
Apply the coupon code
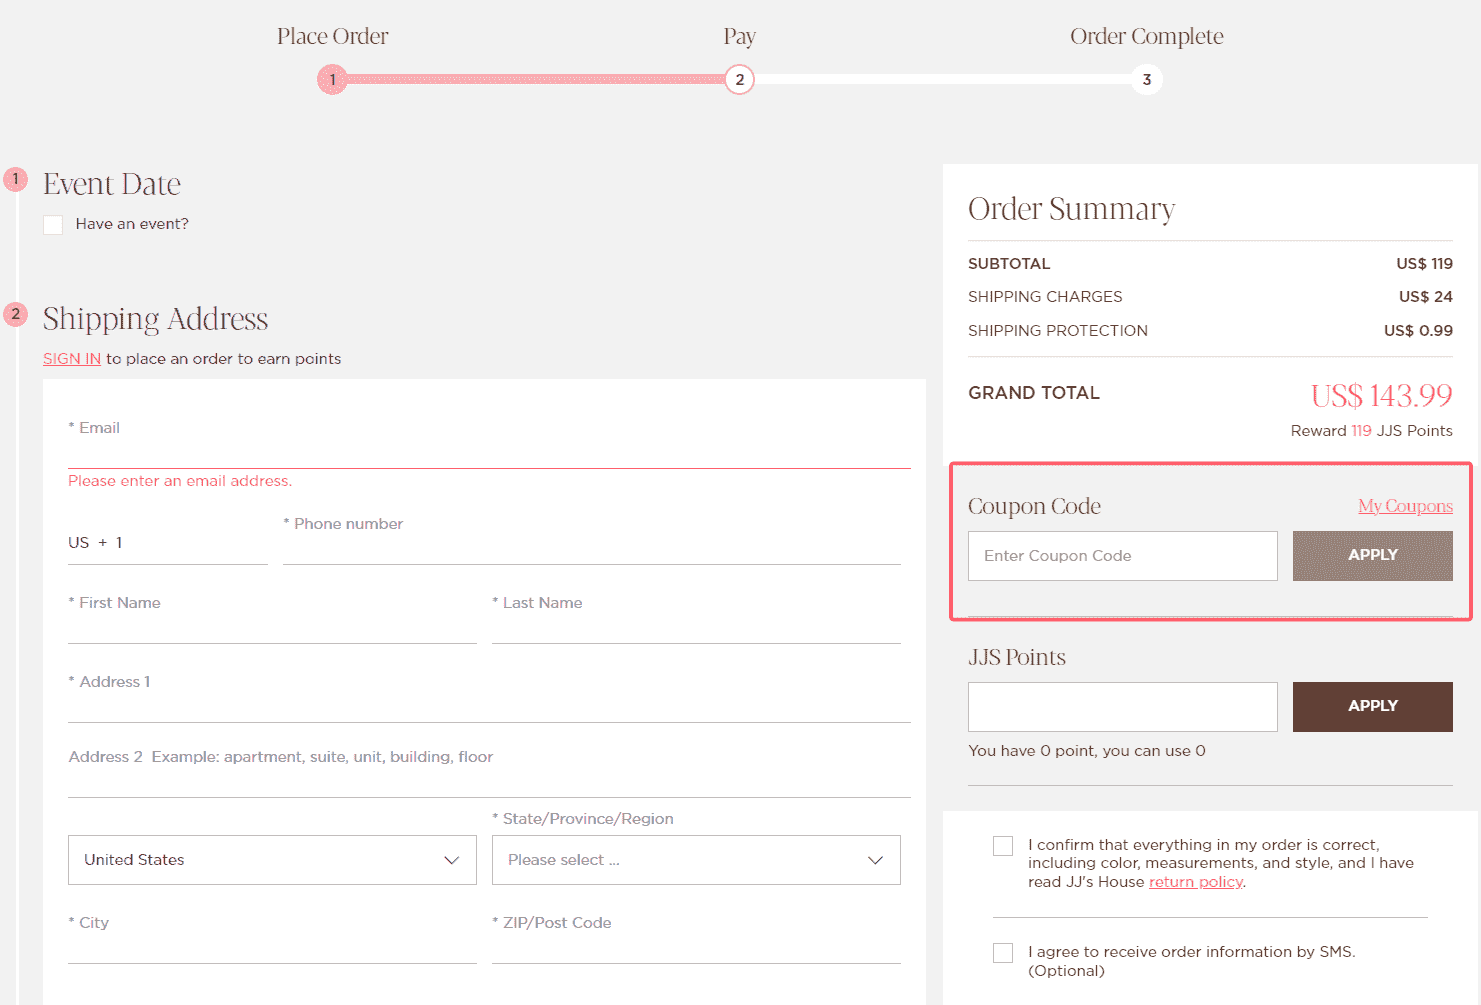point(1372,556)
